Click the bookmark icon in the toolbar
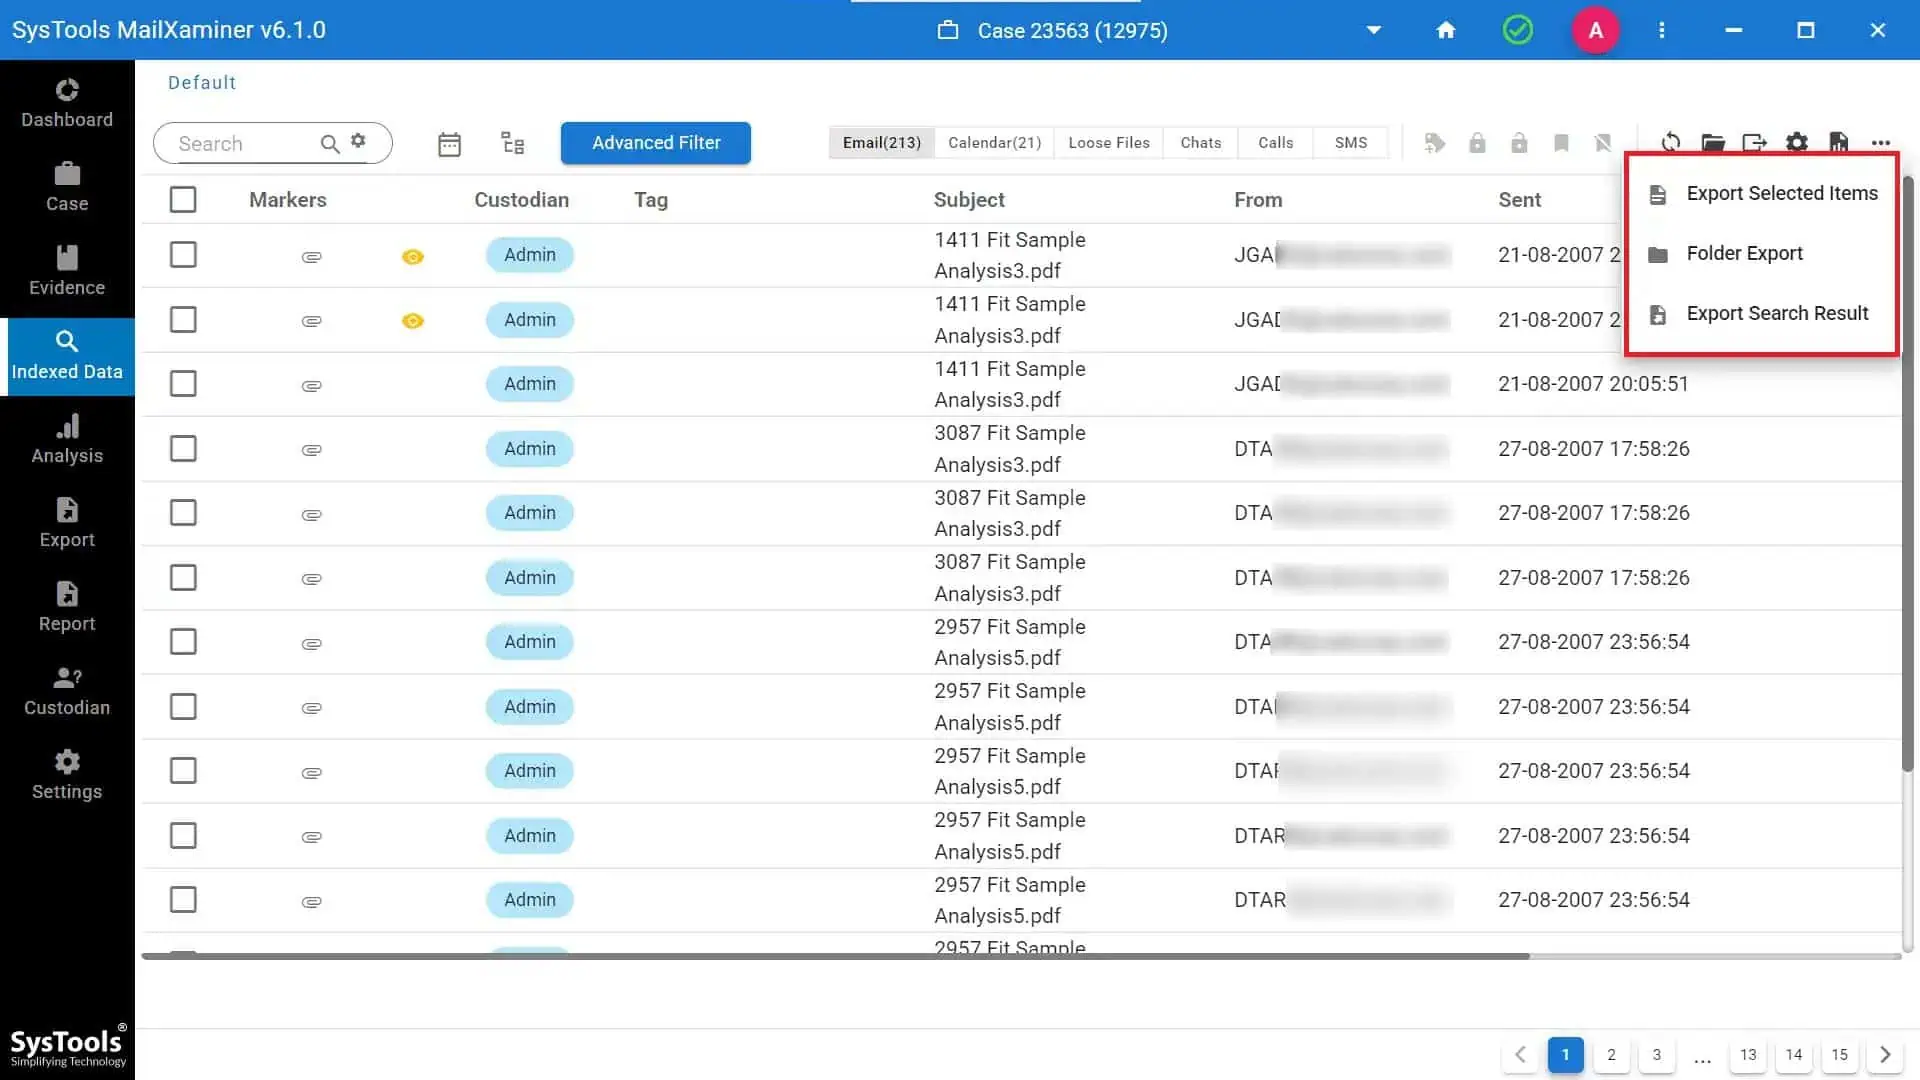This screenshot has width=1920, height=1080. point(1561,142)
